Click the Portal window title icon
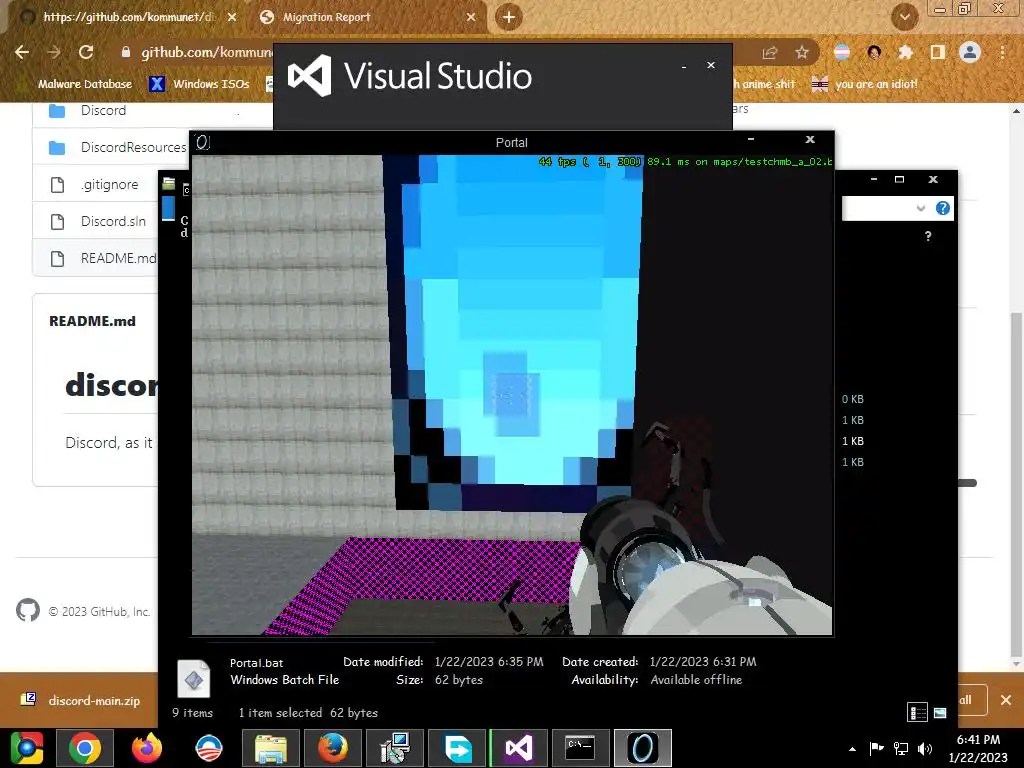Image resolution: width=1024 pixels, height=768 pixels. (202, 142)
